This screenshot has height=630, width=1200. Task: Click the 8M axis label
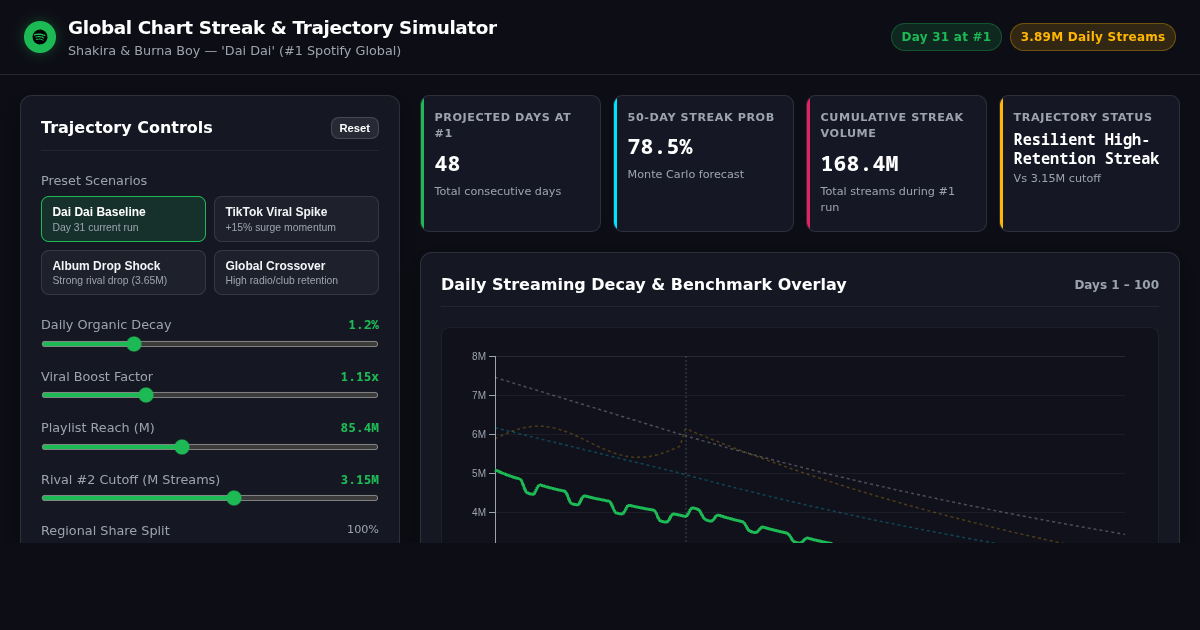point(479,357)
